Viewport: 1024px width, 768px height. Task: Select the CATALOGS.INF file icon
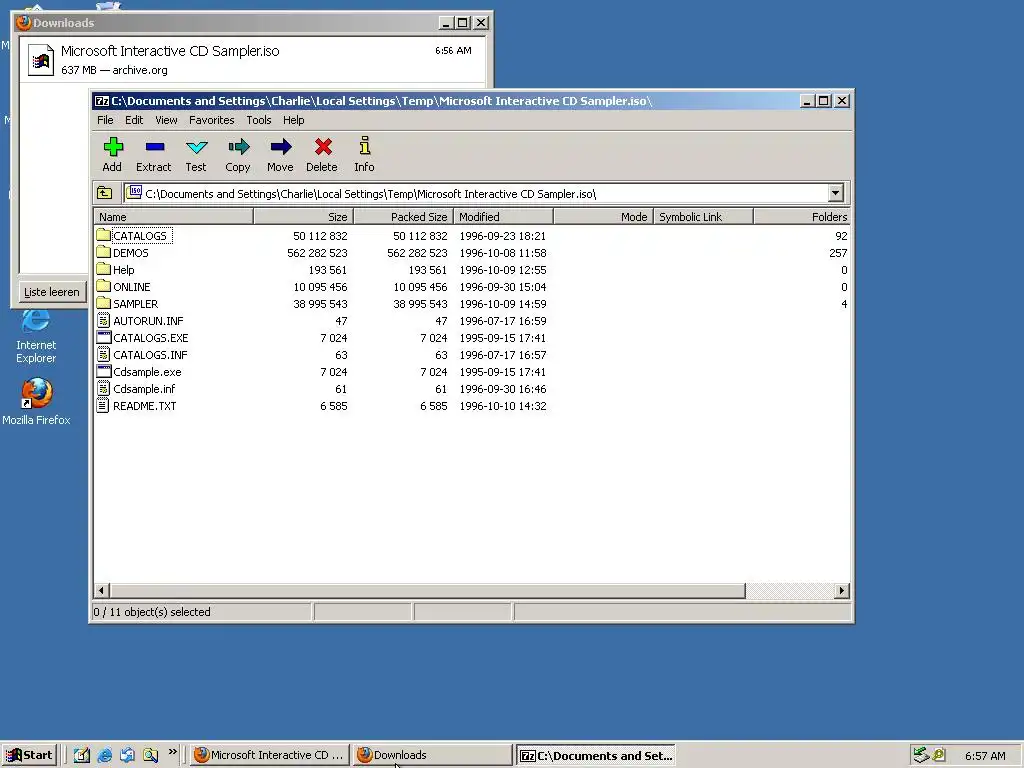point(103,354)
